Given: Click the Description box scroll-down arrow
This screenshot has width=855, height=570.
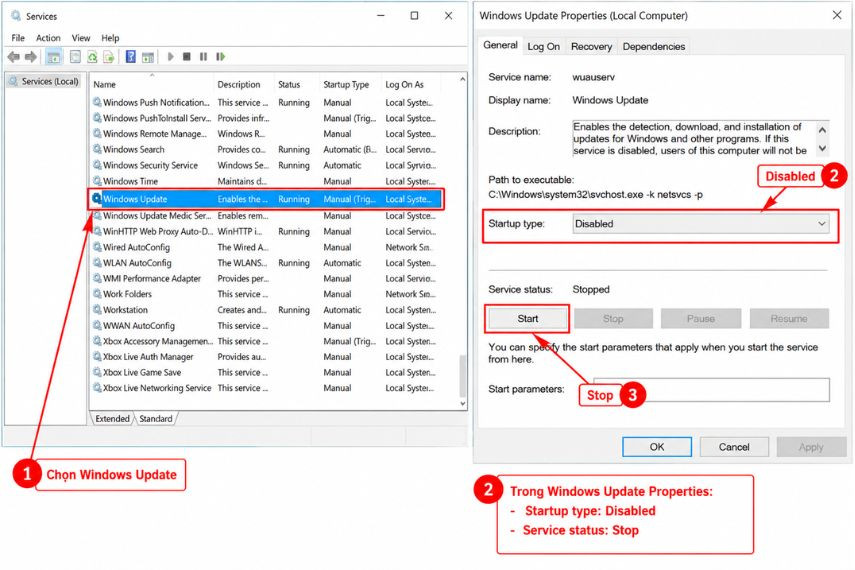Looking at the screenshot, I should click(x=822, y=148).
